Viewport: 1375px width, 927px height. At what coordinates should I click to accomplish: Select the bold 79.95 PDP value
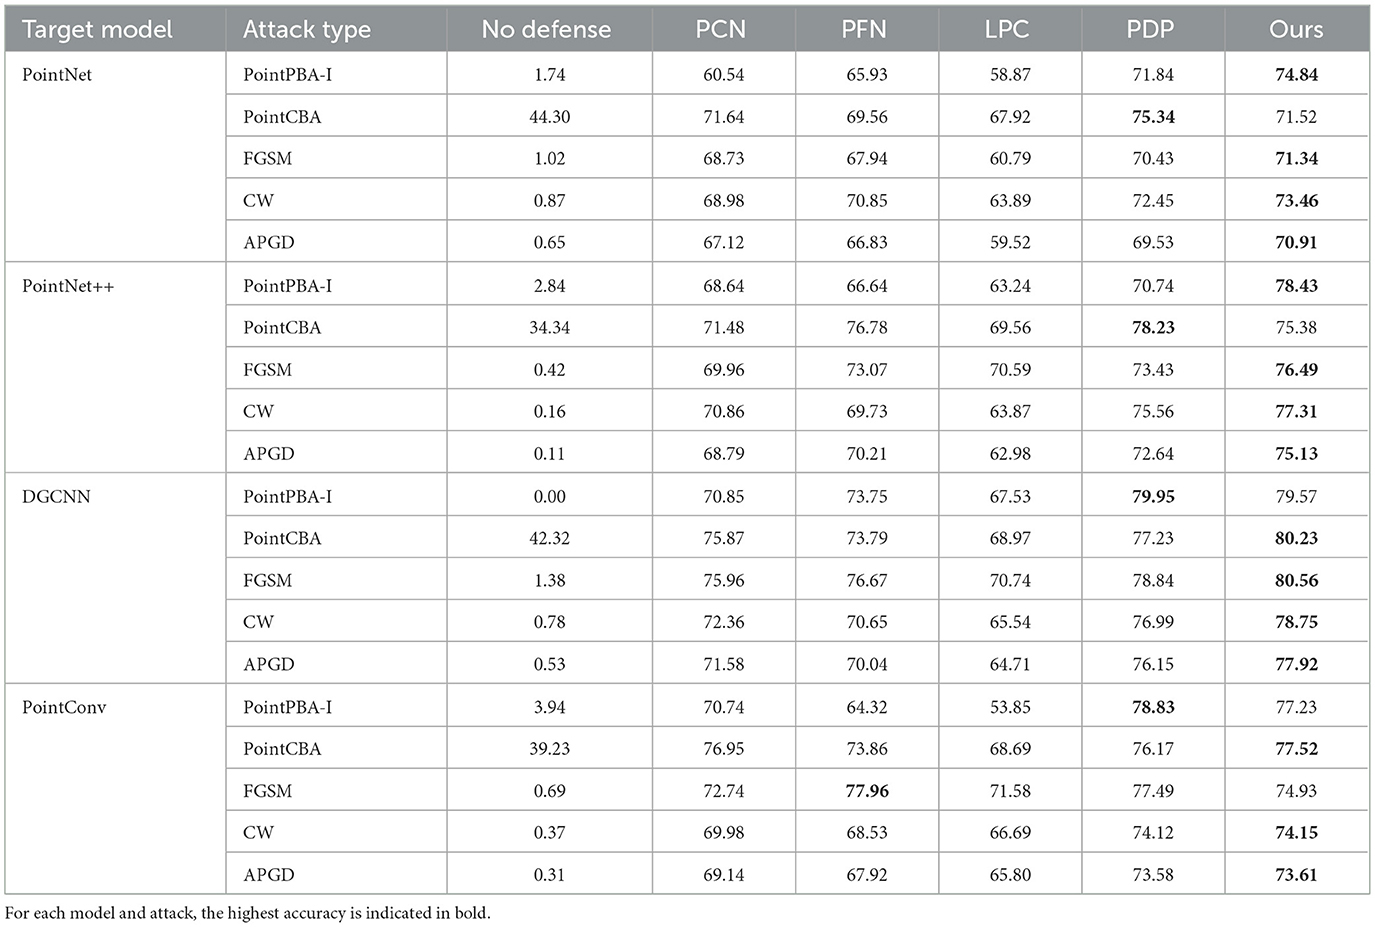pyautogui.click(x=1153, y=497)
